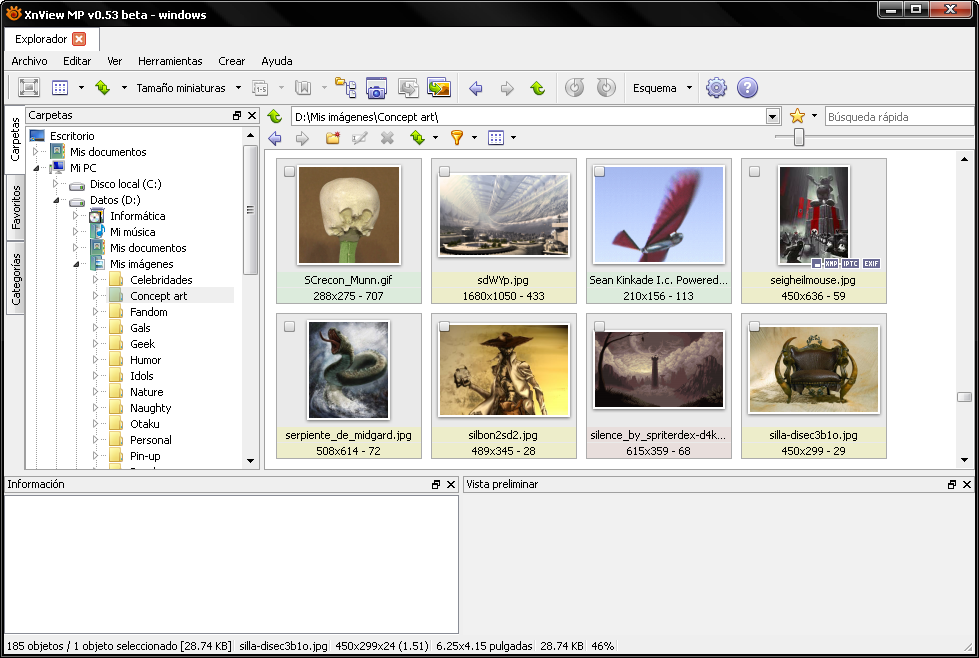
Task: Go forward with main toolbar gray arrow
Action: [507, 88]
